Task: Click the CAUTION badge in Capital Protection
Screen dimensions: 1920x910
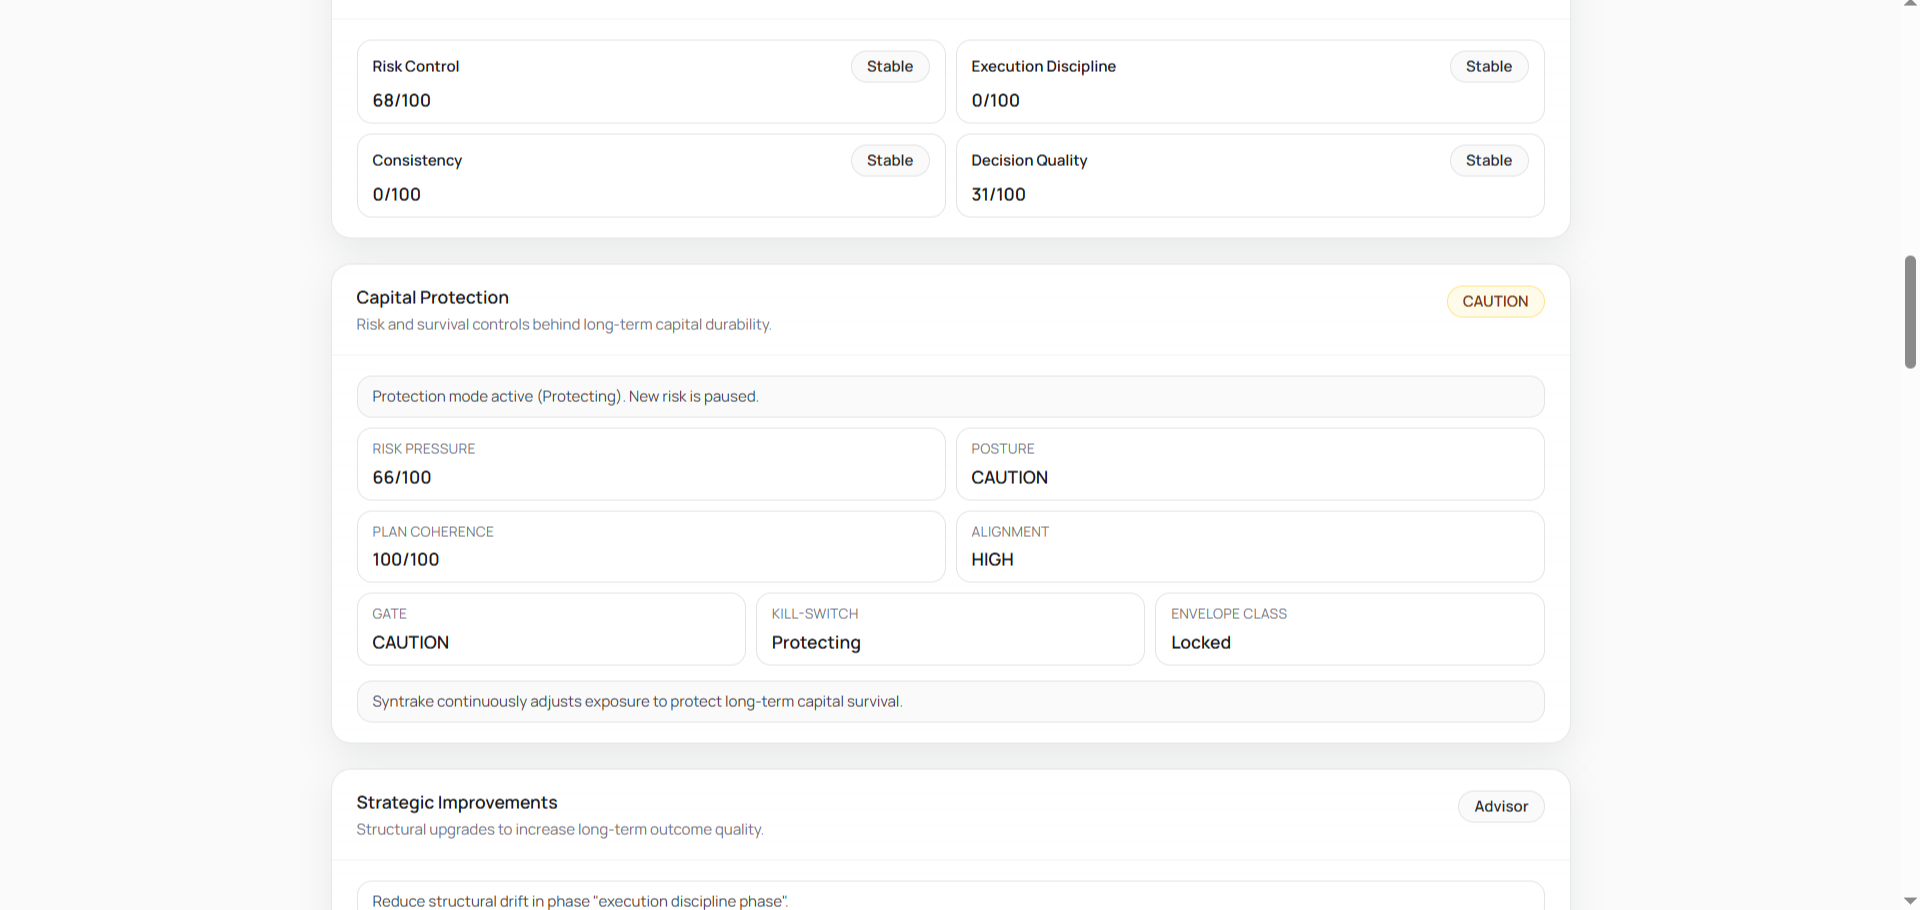Action: click(x=1495, y=301)
